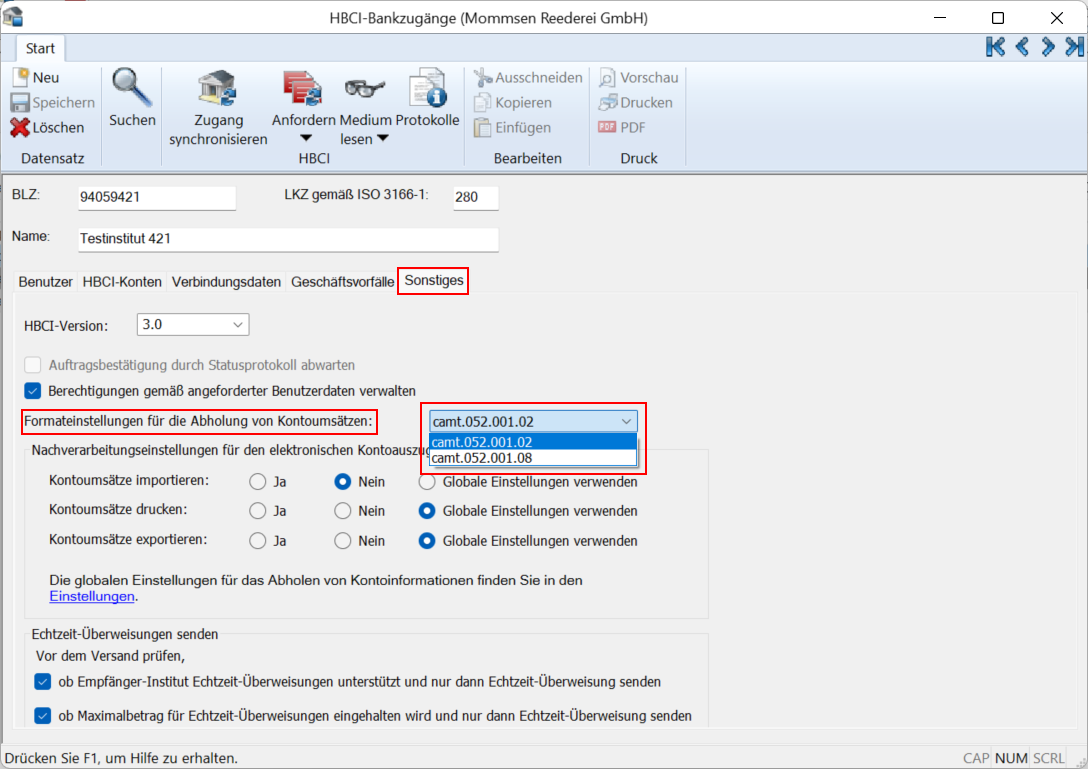1088x769 pixels.
Task: Navigate to the next record arrow
Action: coord(1047,46)
